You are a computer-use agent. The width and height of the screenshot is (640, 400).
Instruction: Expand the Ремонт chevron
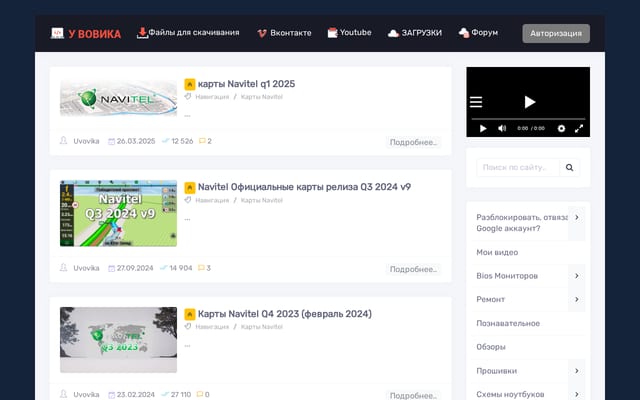point(577,300)
